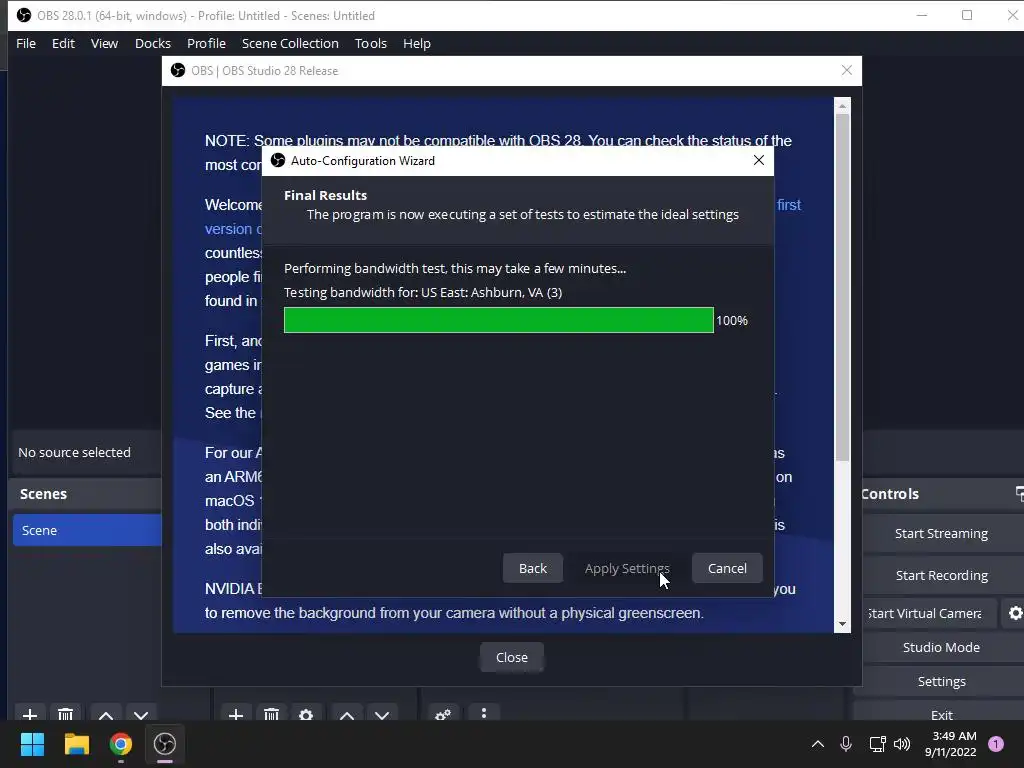Image resolution: width=1024 pixels, height=768 pixels.
Task: Open network status tray icon
Action: (x=877, y=743)
